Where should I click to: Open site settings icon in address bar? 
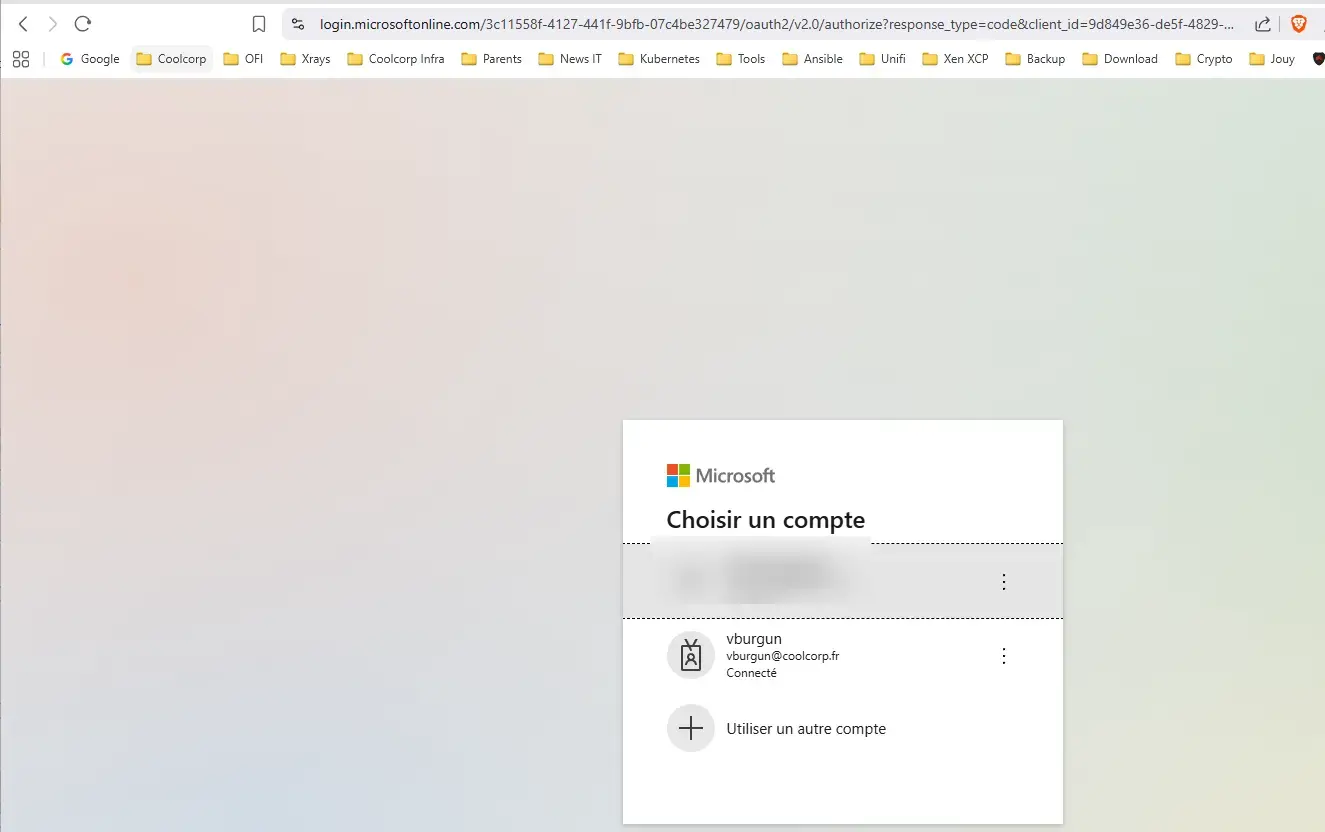click(298, 24)
